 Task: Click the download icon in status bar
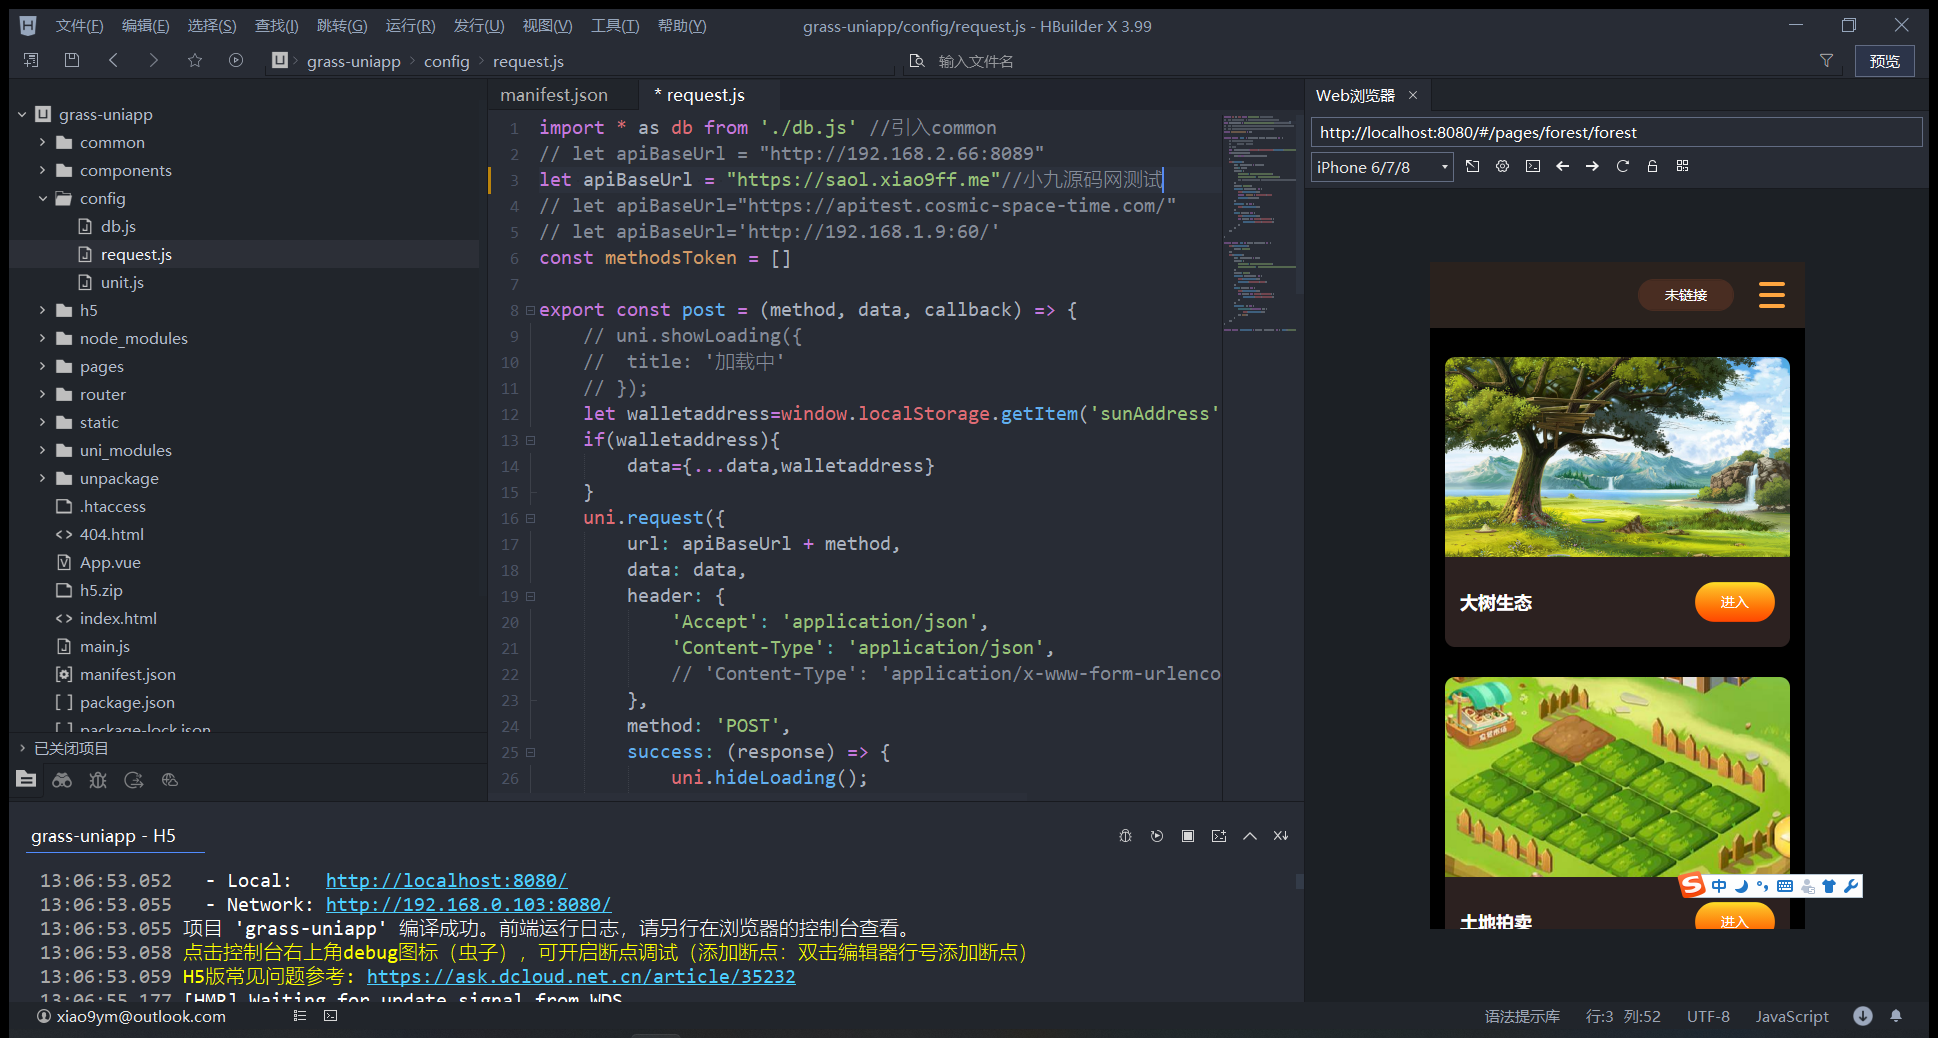[1863, 1016]
